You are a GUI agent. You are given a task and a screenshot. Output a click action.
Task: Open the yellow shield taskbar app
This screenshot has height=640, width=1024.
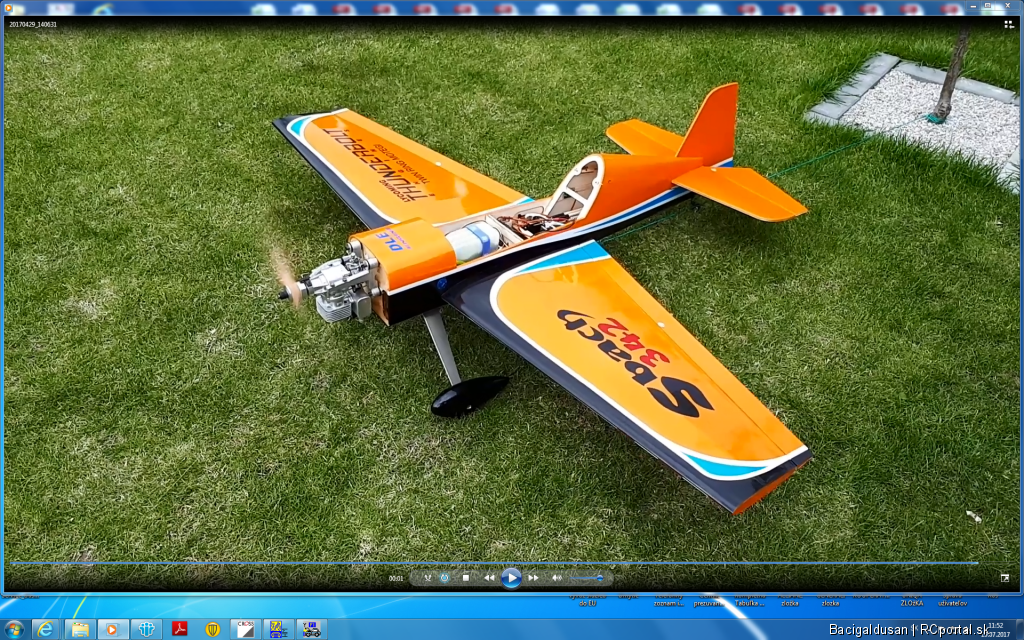click(212, 629)
